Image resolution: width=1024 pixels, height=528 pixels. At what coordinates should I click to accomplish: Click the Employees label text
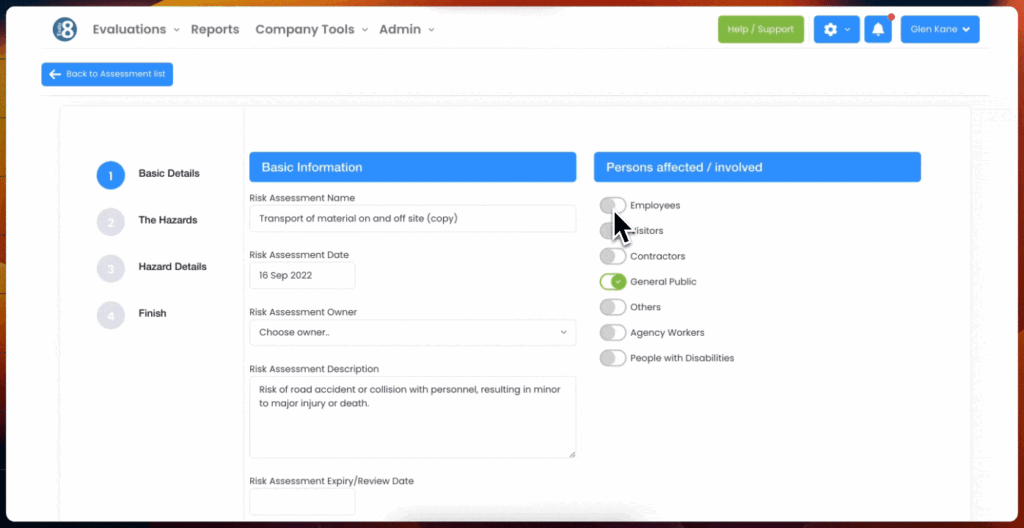pos(655,205)
